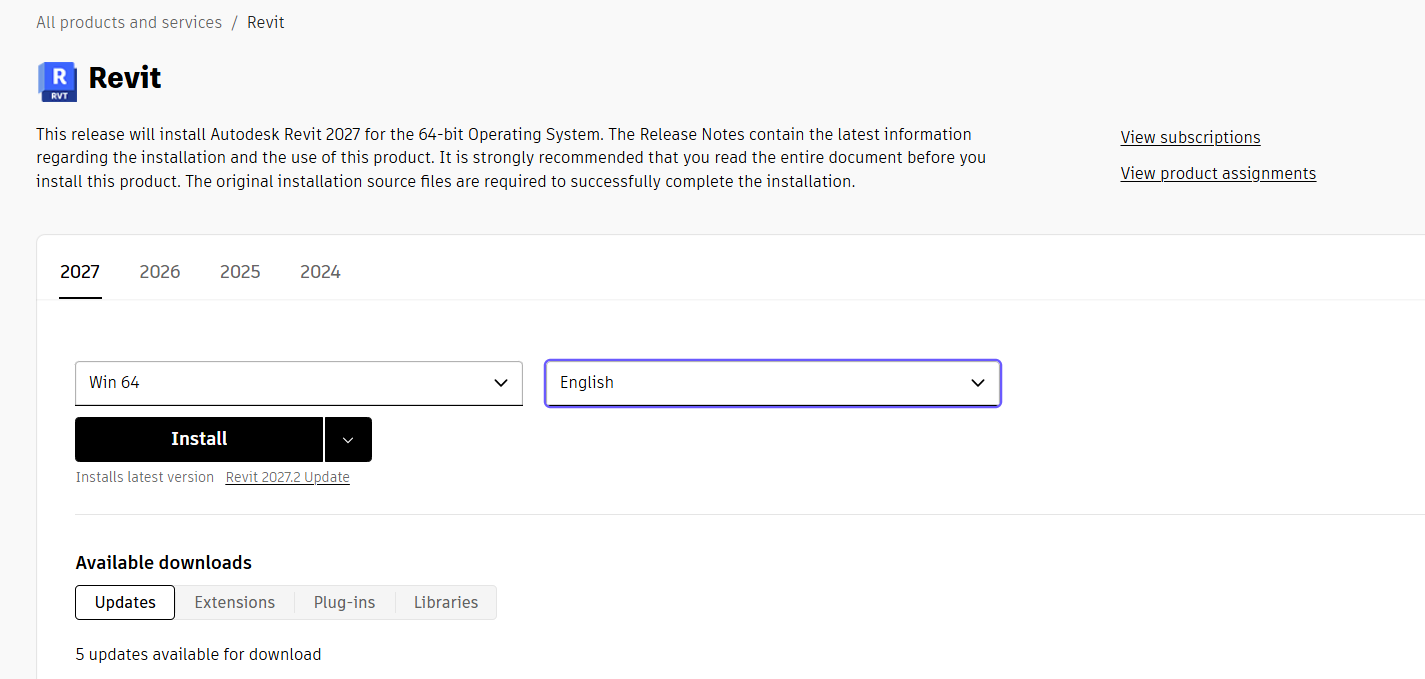This screenshot has height=679, width=1425.
Task: Open the Revit 2027.2 Update link
Action: [x=288, y=477]
